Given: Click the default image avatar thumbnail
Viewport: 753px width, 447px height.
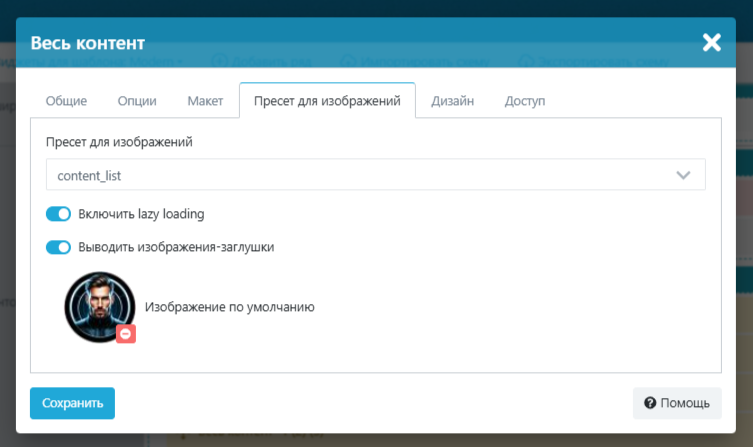Looking at the screenshot, I should click(x=100, y=307).
